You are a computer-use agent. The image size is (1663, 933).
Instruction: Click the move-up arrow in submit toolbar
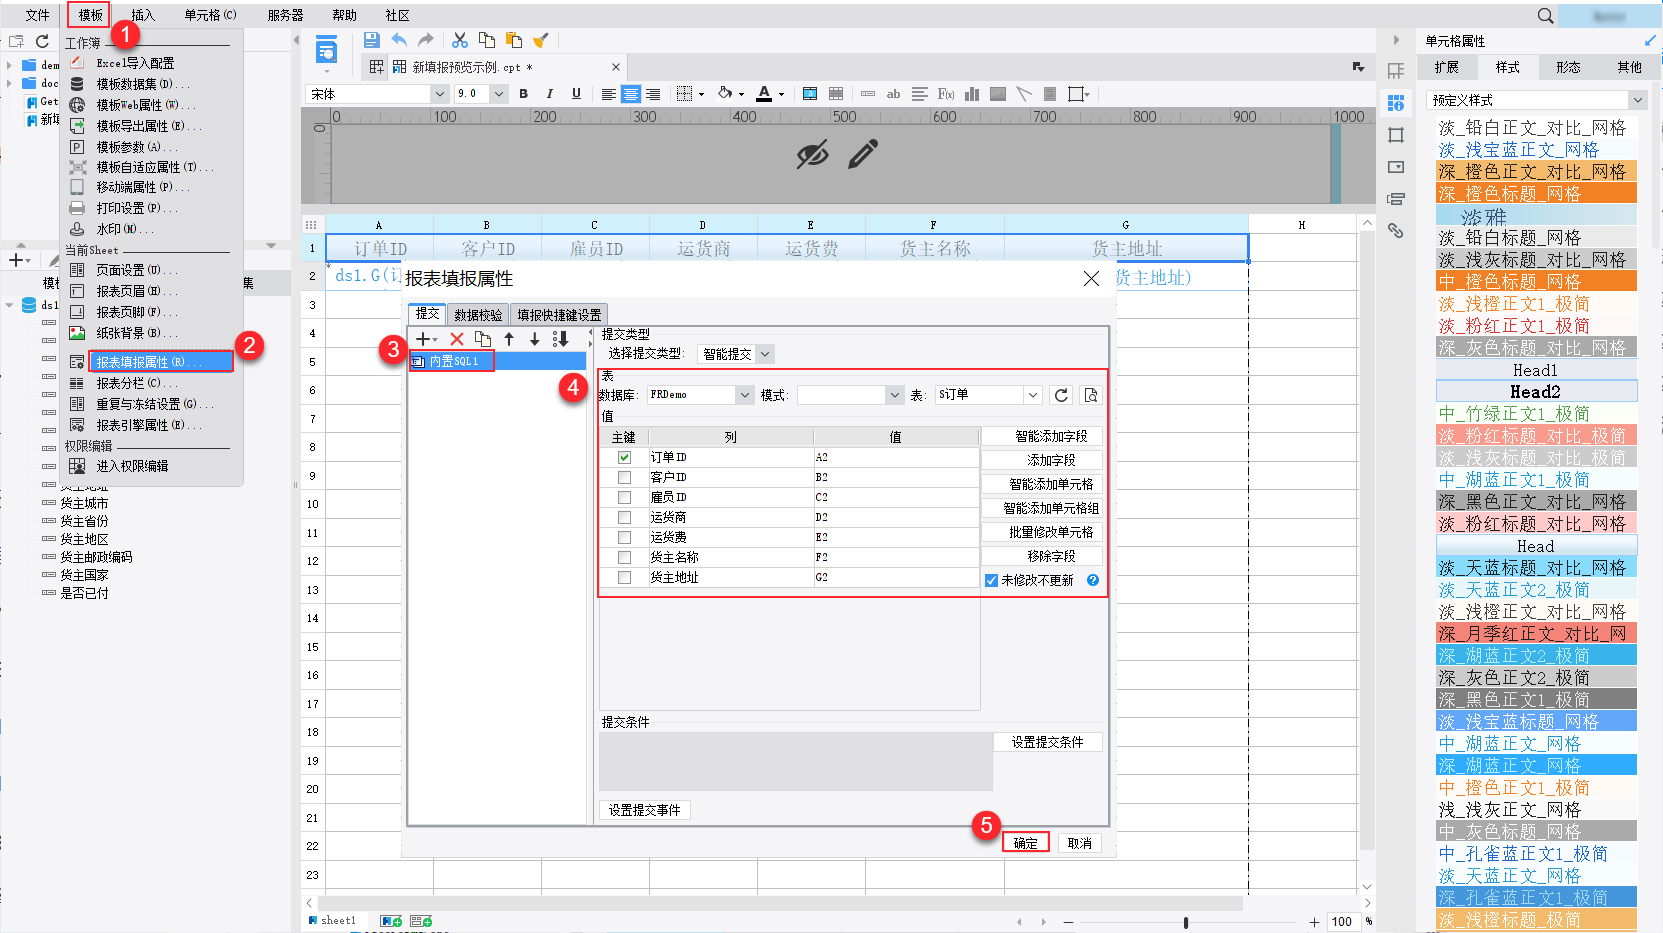pos(509,339)
